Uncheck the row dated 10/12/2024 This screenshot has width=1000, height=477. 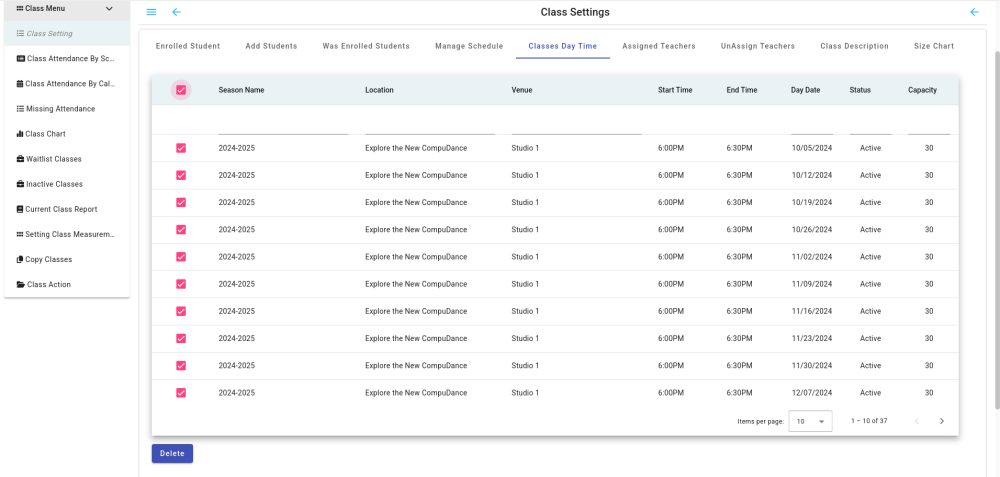(181, 175)
